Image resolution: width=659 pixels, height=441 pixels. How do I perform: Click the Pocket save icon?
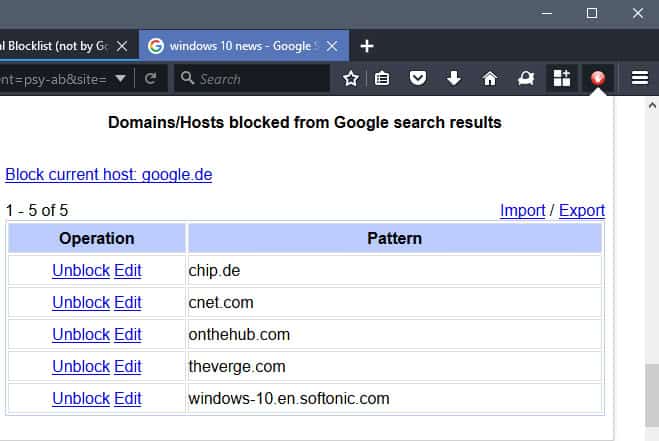[x=418, y=78]
